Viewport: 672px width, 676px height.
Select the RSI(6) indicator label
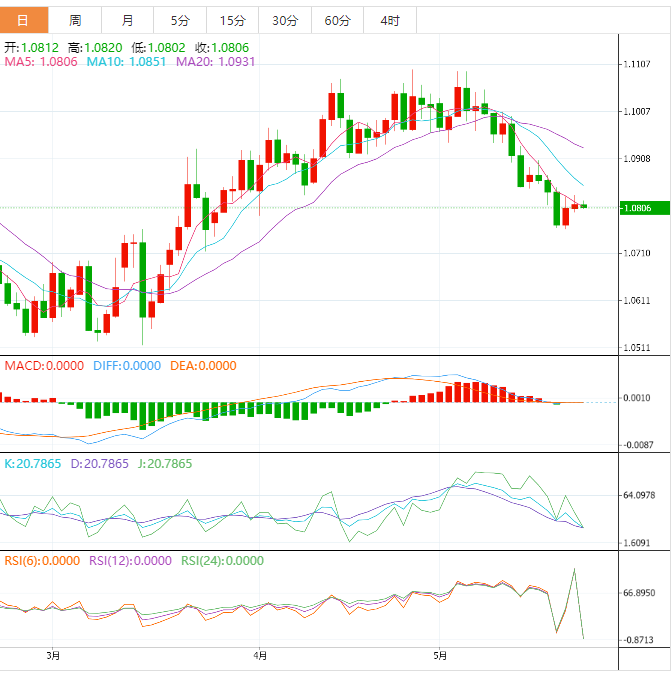click(x=42, y=561)
